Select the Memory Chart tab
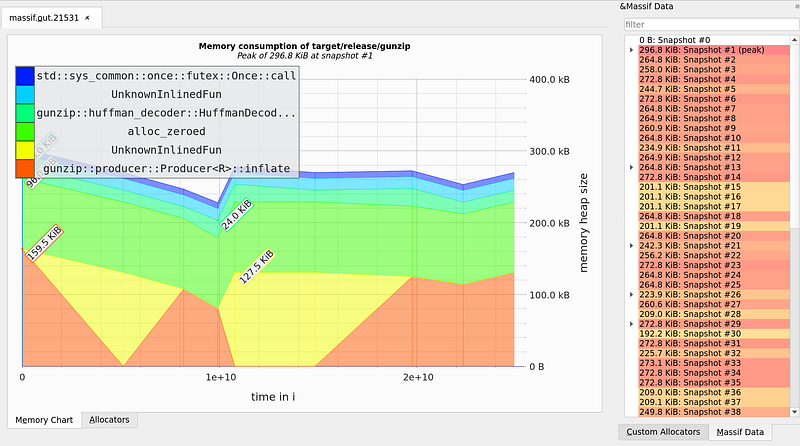This screenshot has width=800, height=446. (44, 420)
